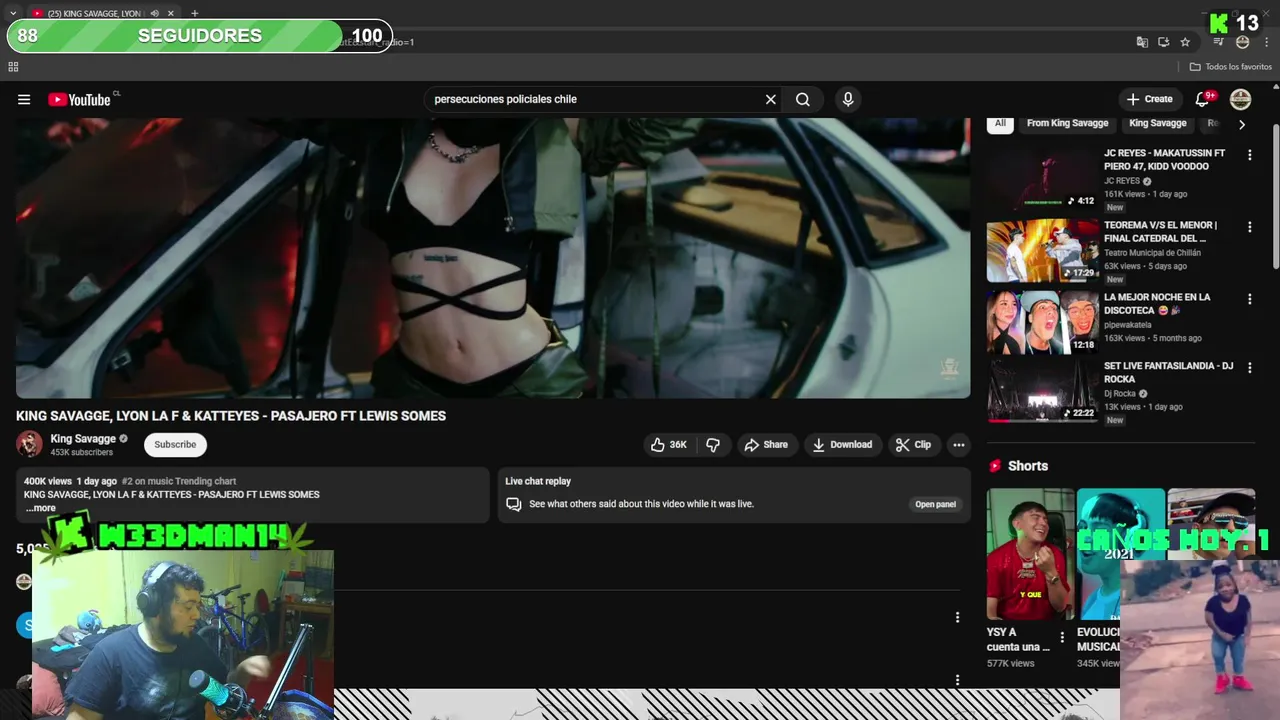This screenshot has width=1280, height=720.
Task: Open Todos los favoritos folder
Action: 1230,67
